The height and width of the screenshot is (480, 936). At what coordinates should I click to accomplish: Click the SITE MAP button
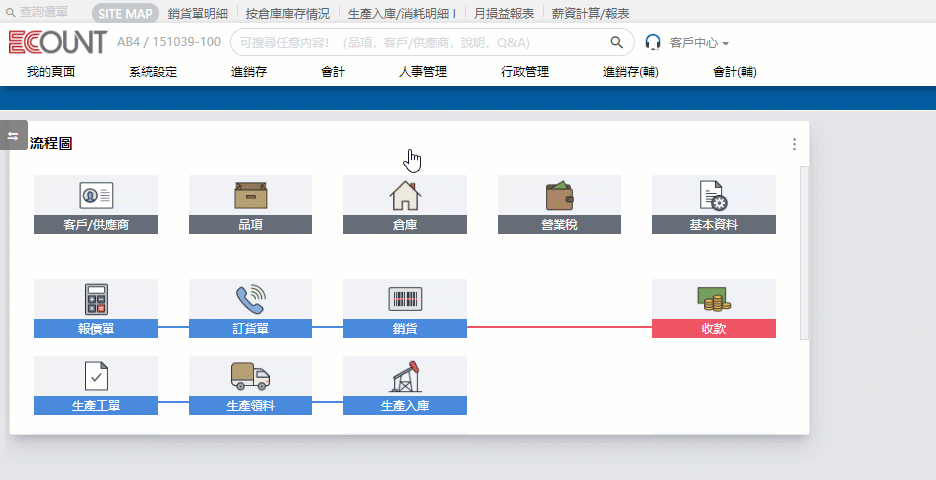pyautogui.click(x=125, y=14)
